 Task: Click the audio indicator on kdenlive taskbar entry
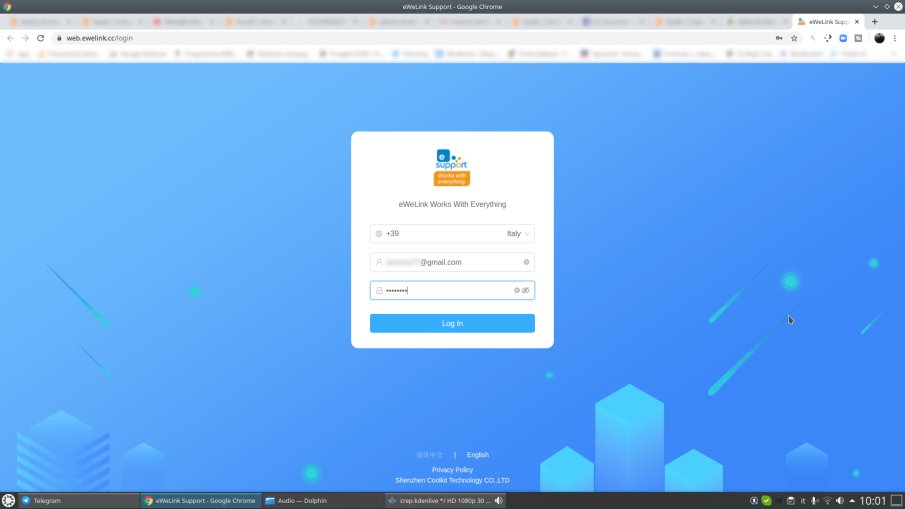499,500
